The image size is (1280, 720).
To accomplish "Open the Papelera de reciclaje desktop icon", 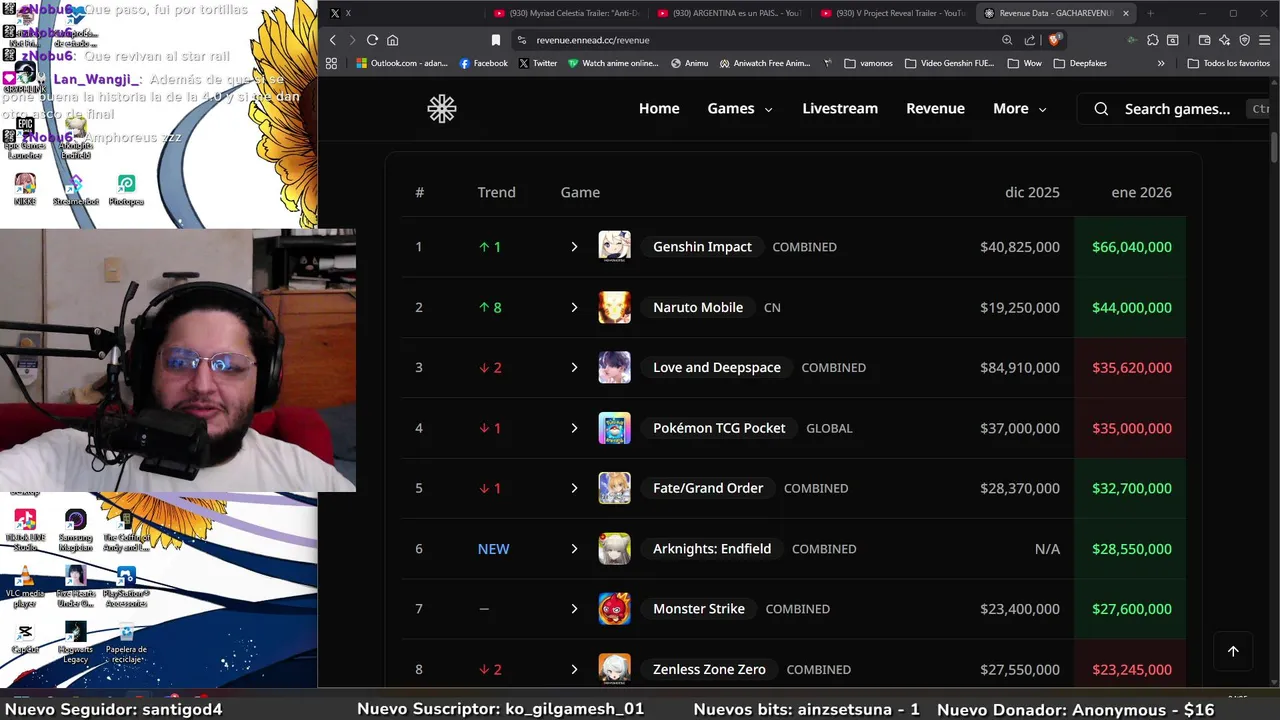I will [126, 642].
